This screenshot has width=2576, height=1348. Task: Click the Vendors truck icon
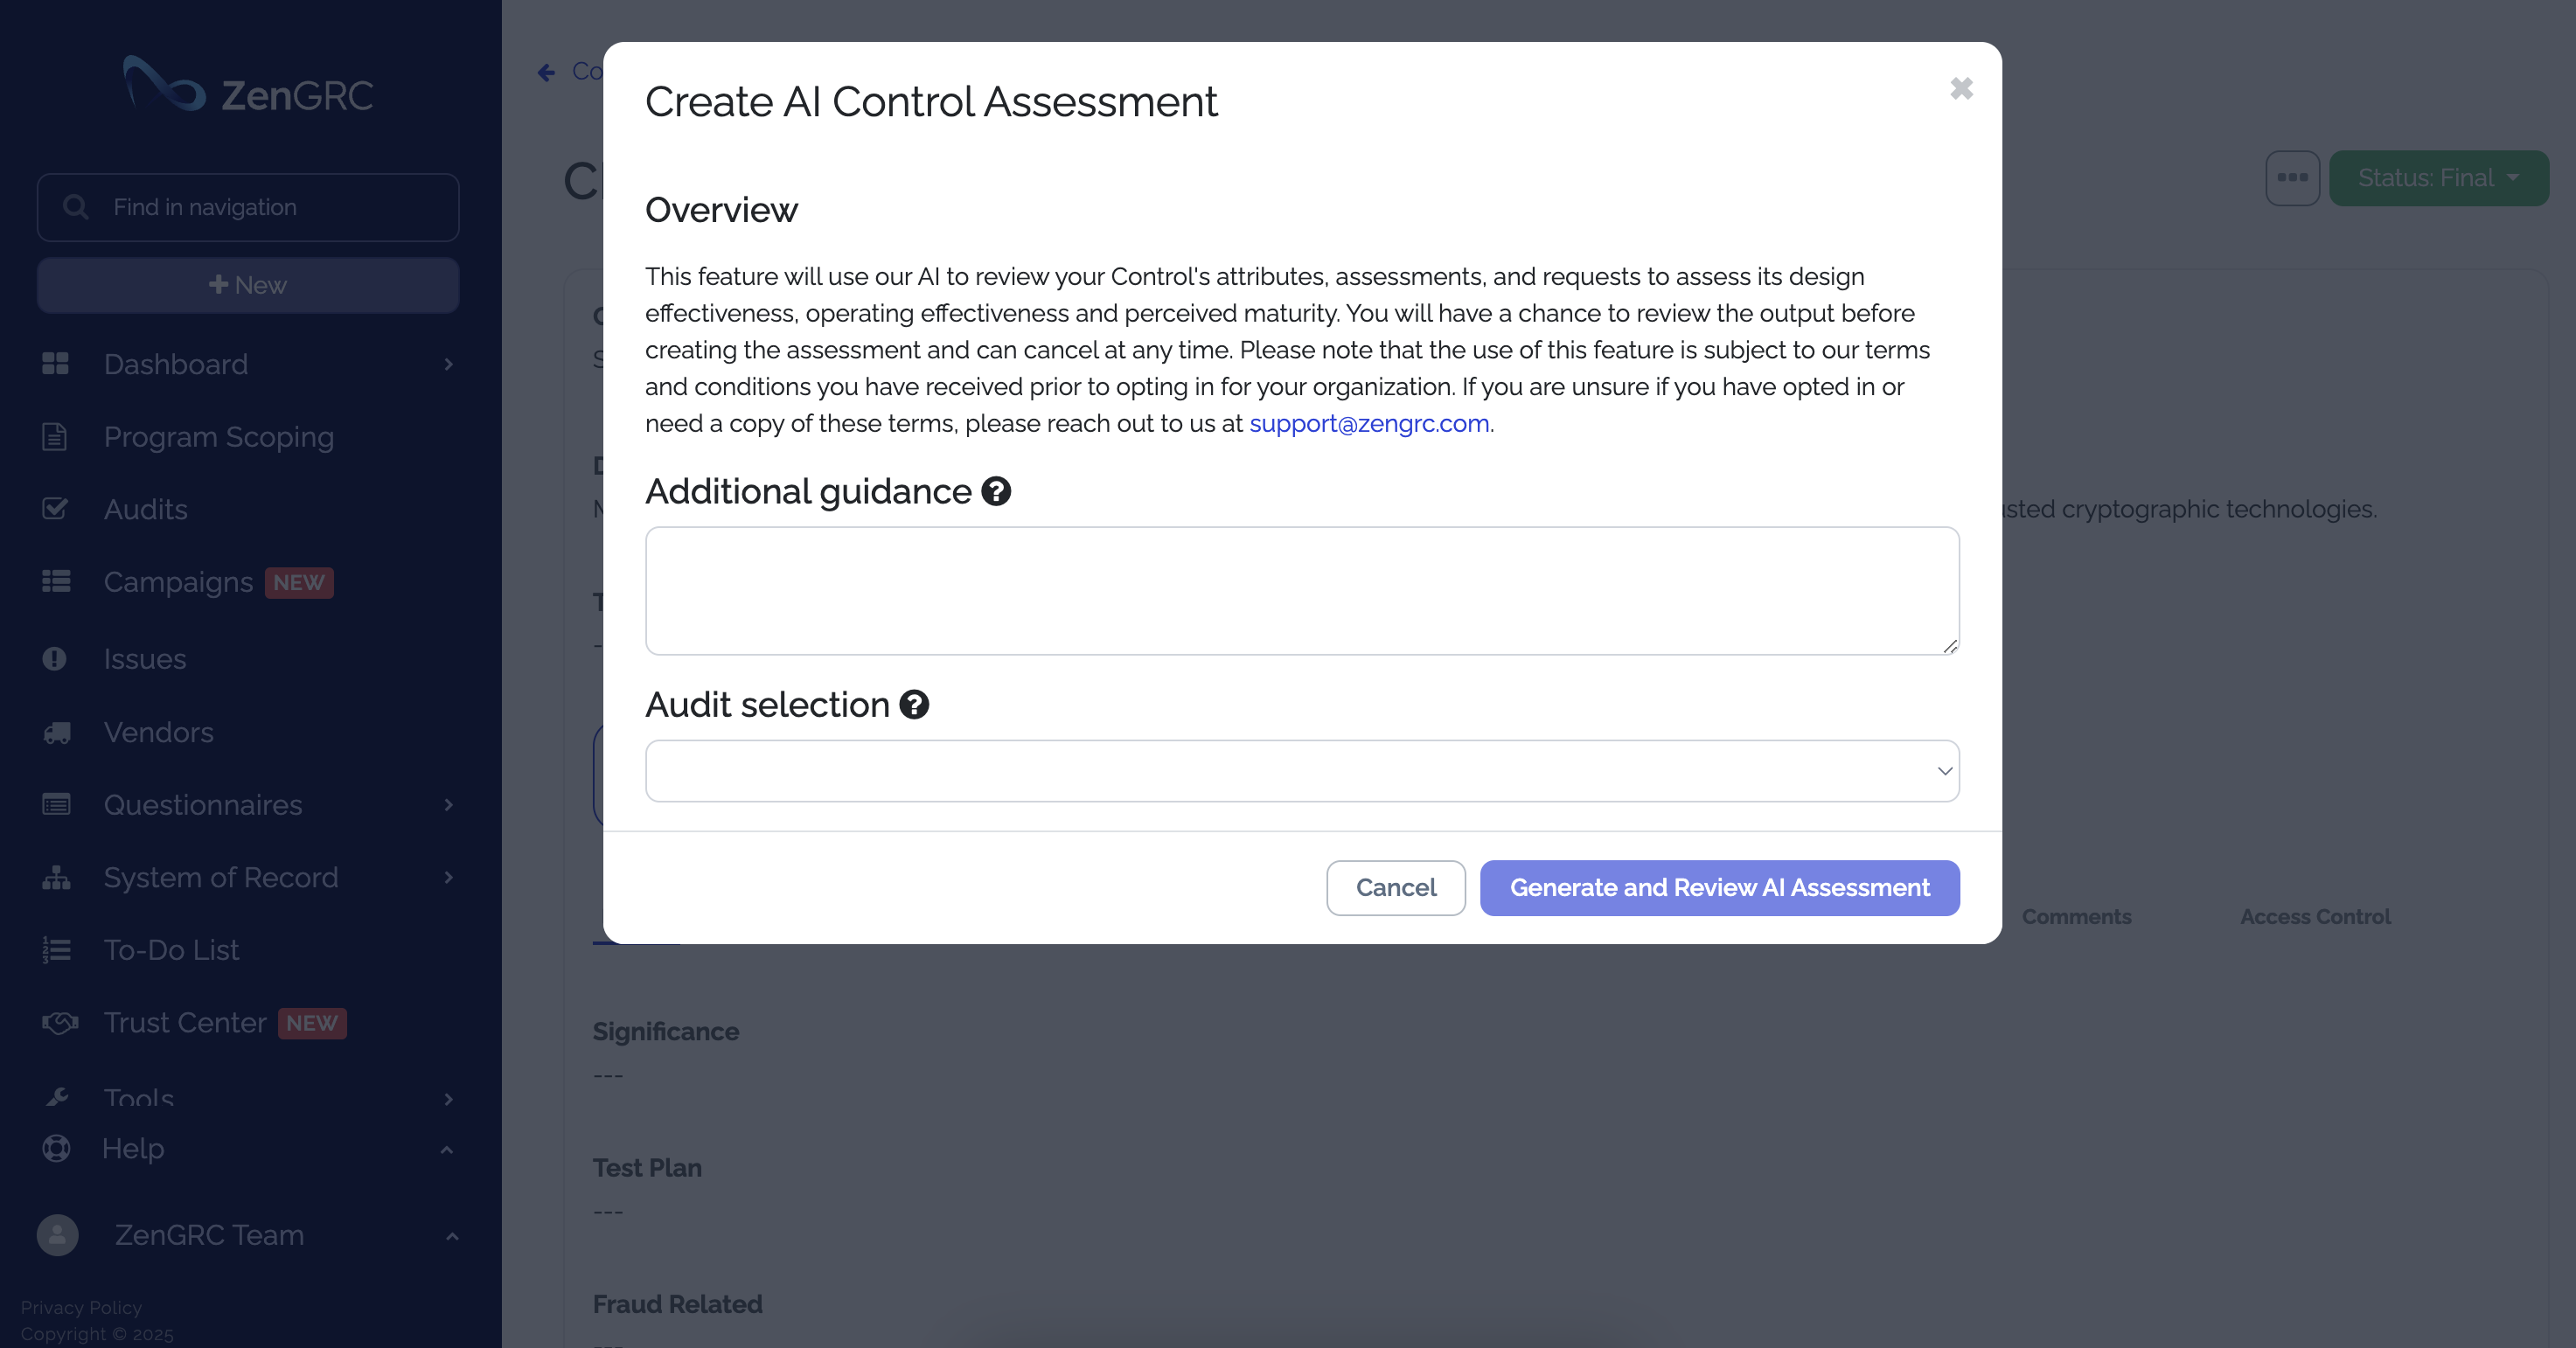[56, 732]
